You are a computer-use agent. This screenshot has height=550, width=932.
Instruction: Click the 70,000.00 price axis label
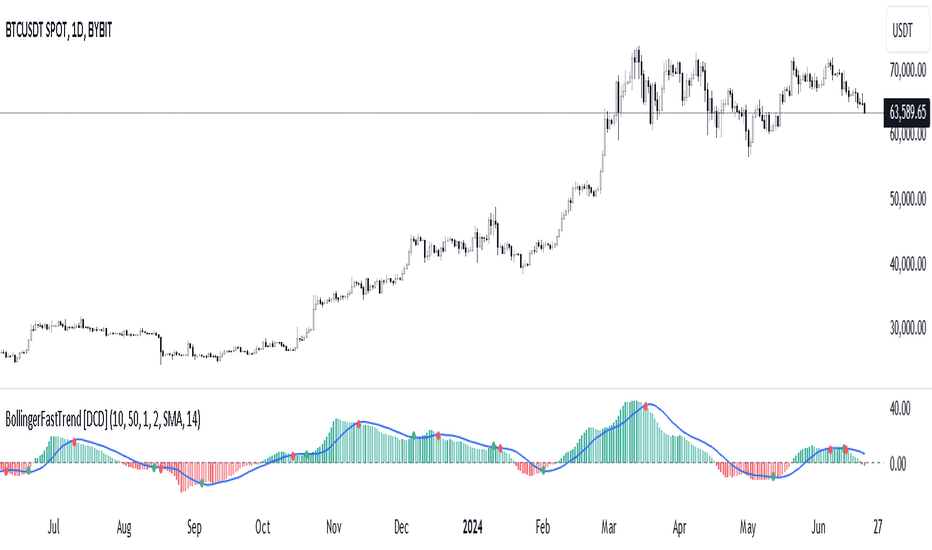(908, 70)
